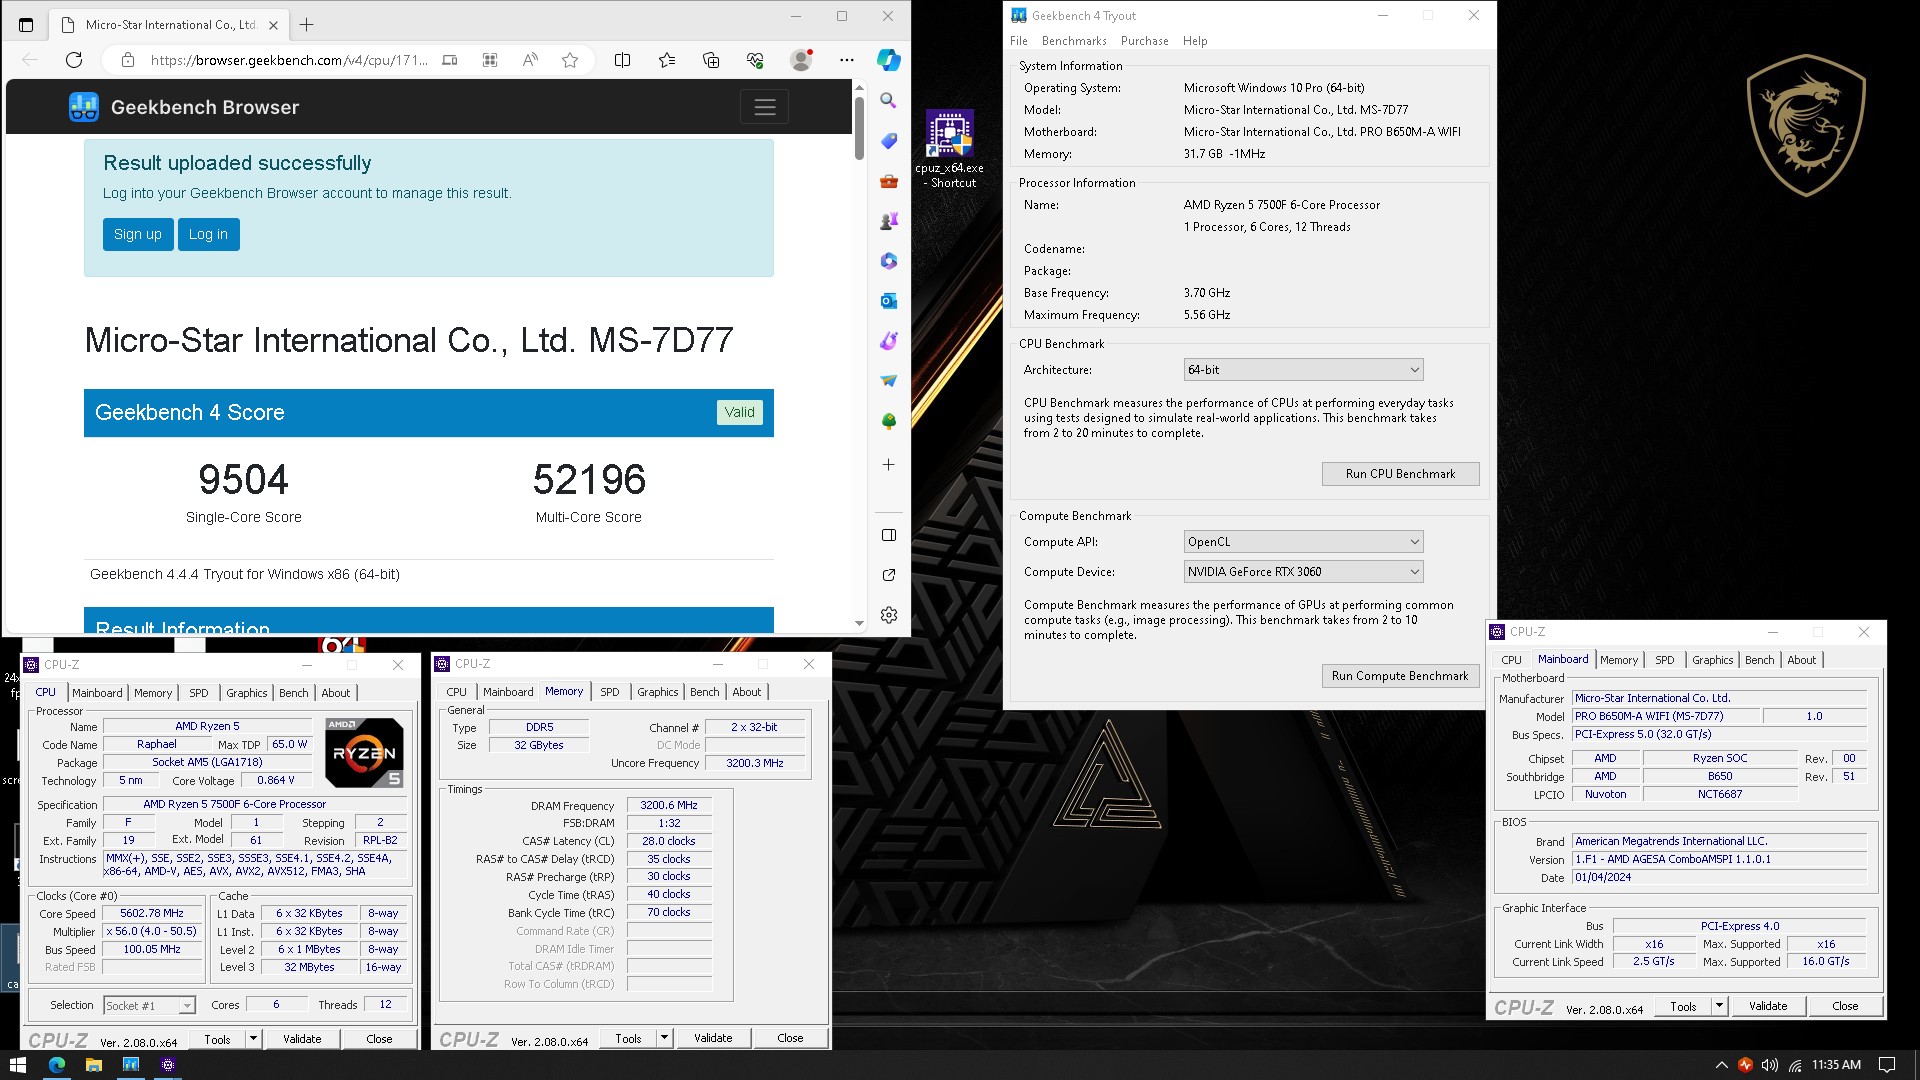Click the Run CPU Benchmark button

[1400, 474]
